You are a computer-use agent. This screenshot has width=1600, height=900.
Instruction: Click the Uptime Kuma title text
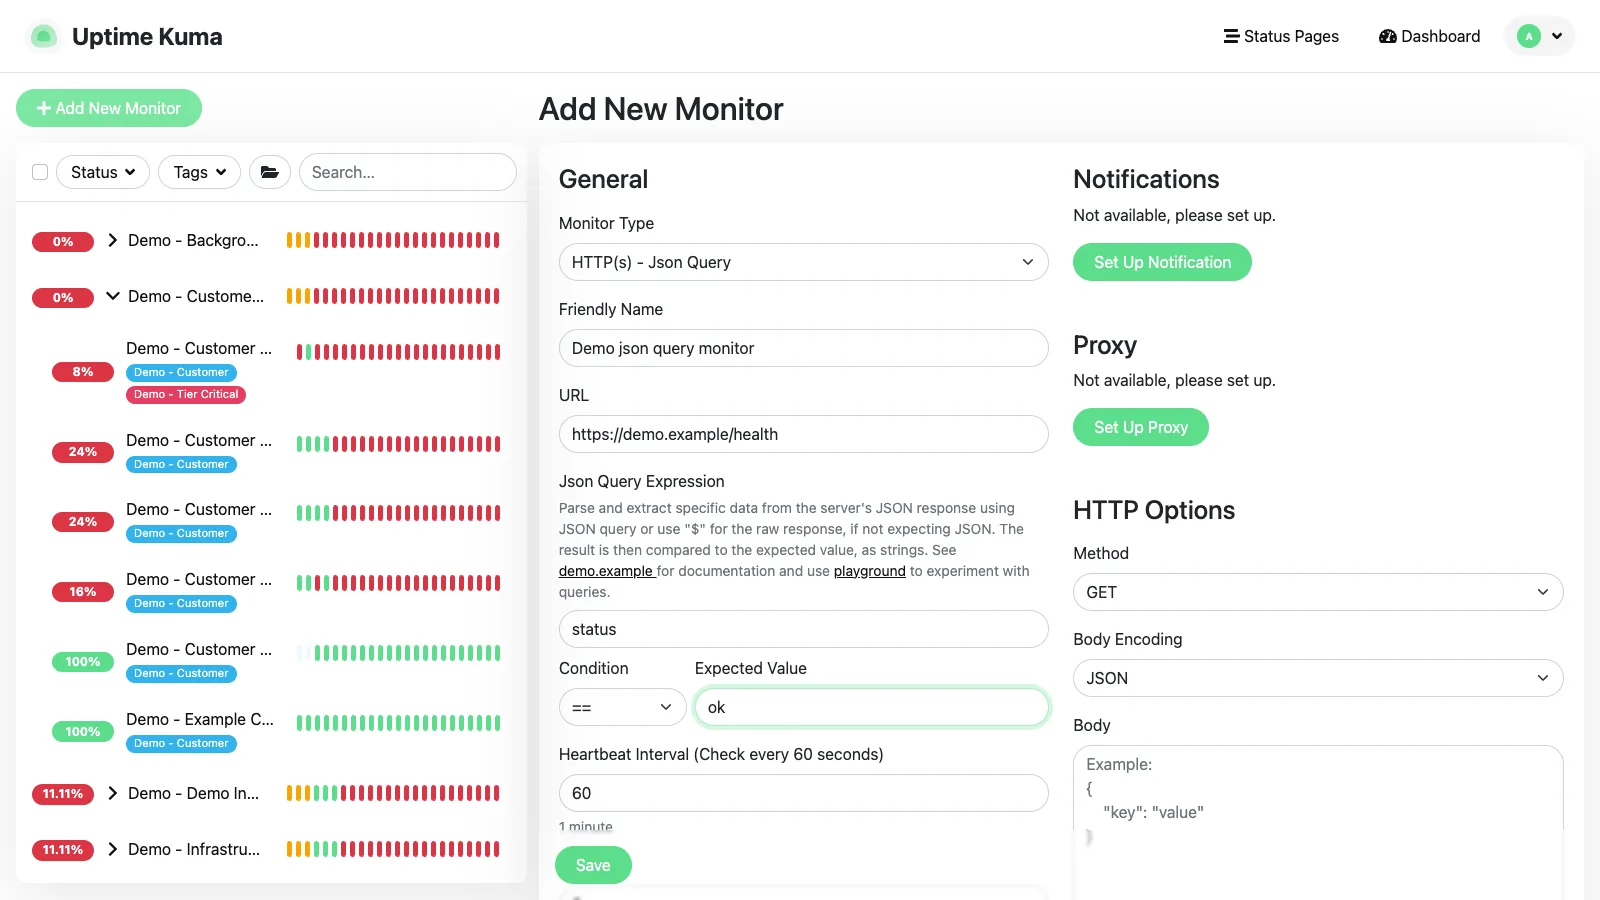(147, 37)
